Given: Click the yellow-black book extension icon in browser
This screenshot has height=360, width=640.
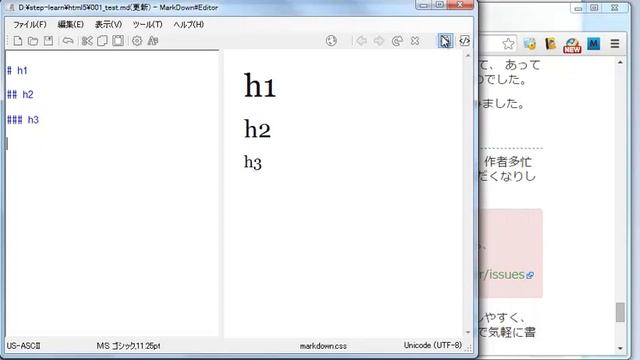Looking at the screenshot, I should (551, 44).
